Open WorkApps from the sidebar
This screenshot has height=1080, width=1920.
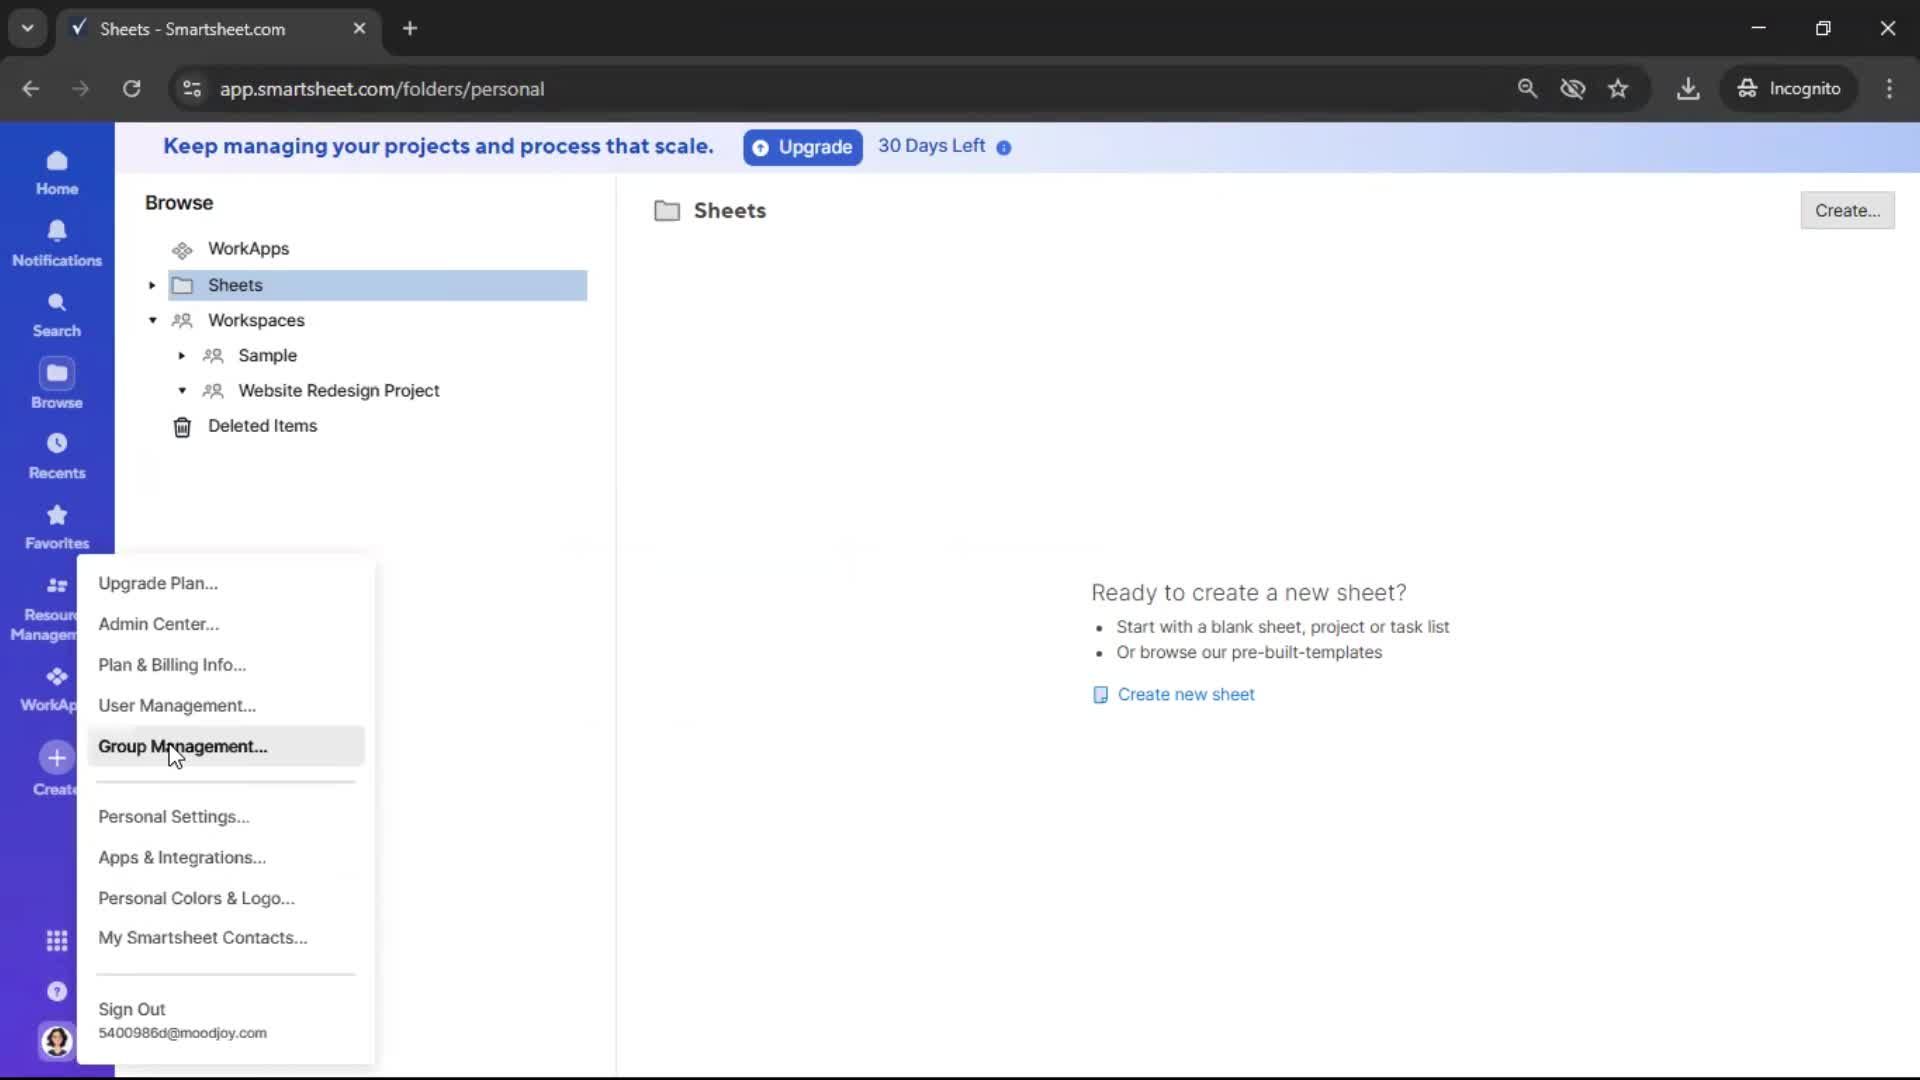coord(56,688)
